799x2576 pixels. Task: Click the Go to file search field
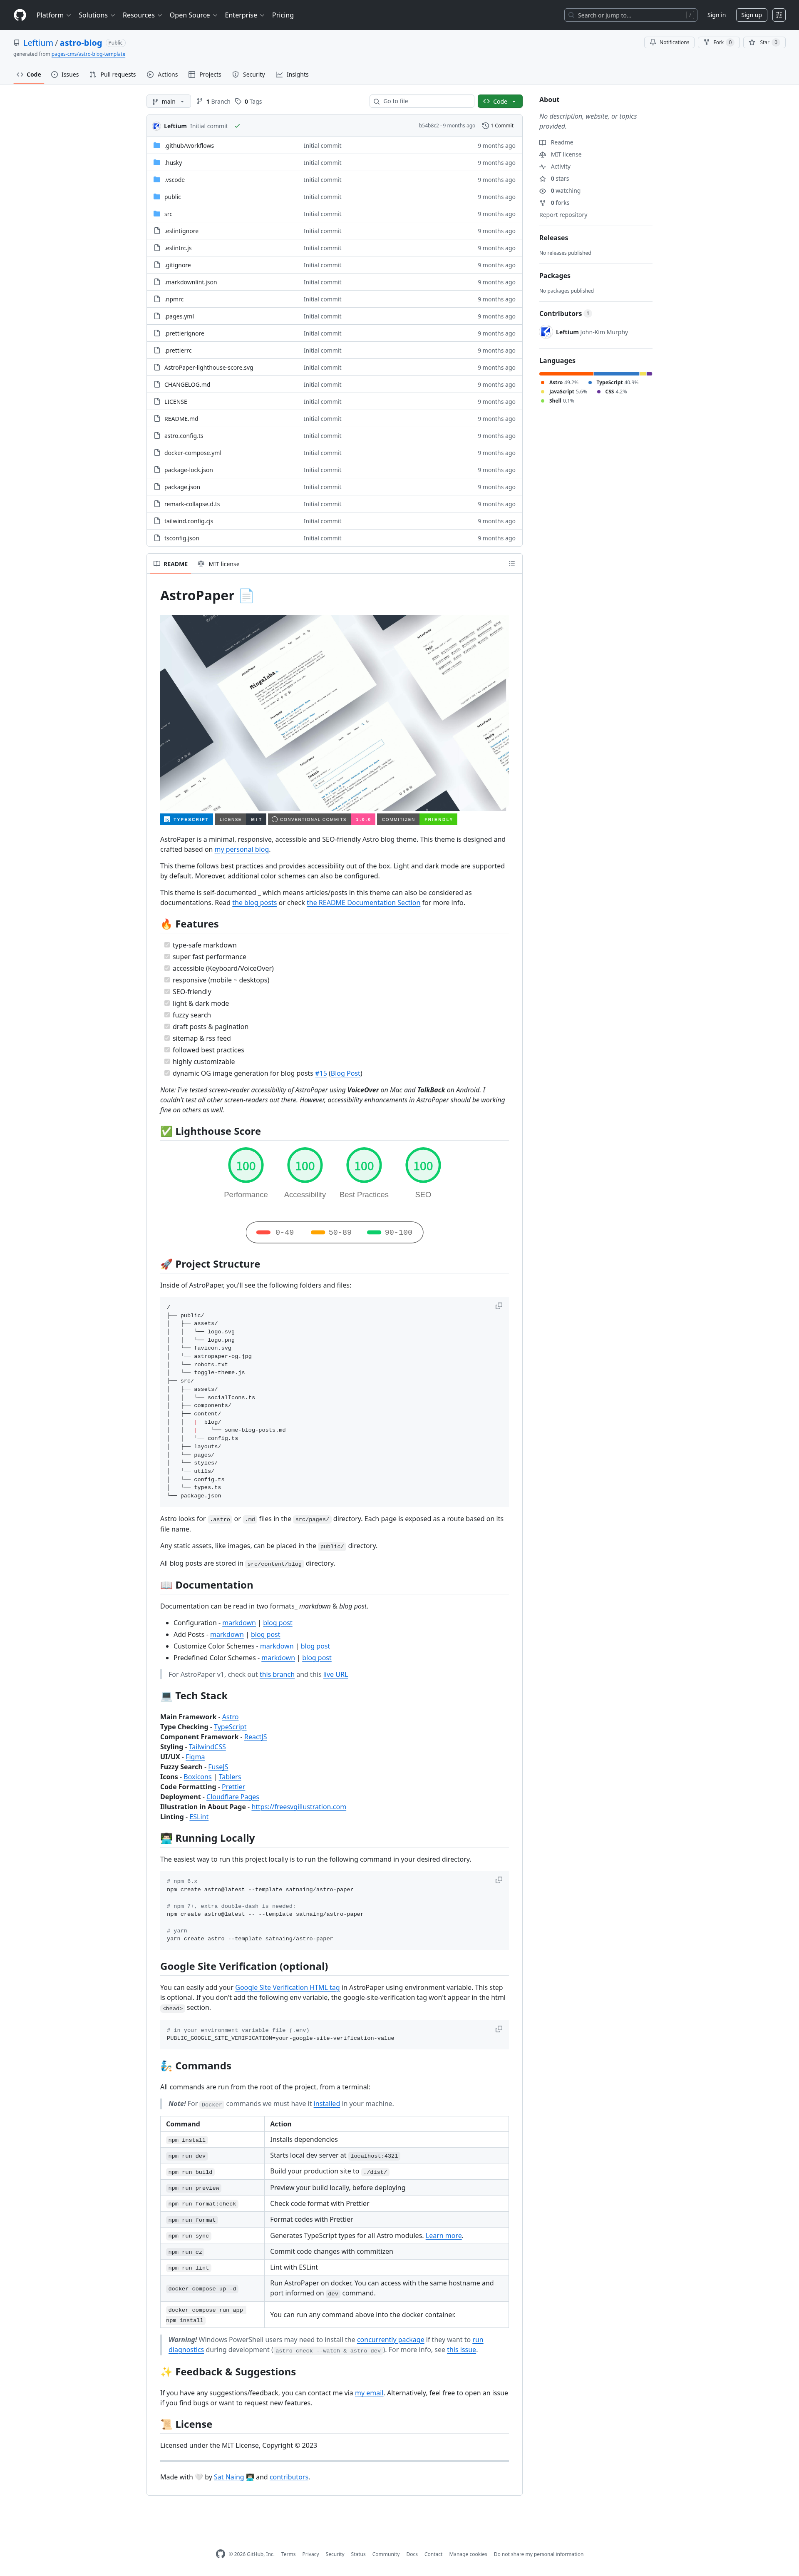pos(421,101)
